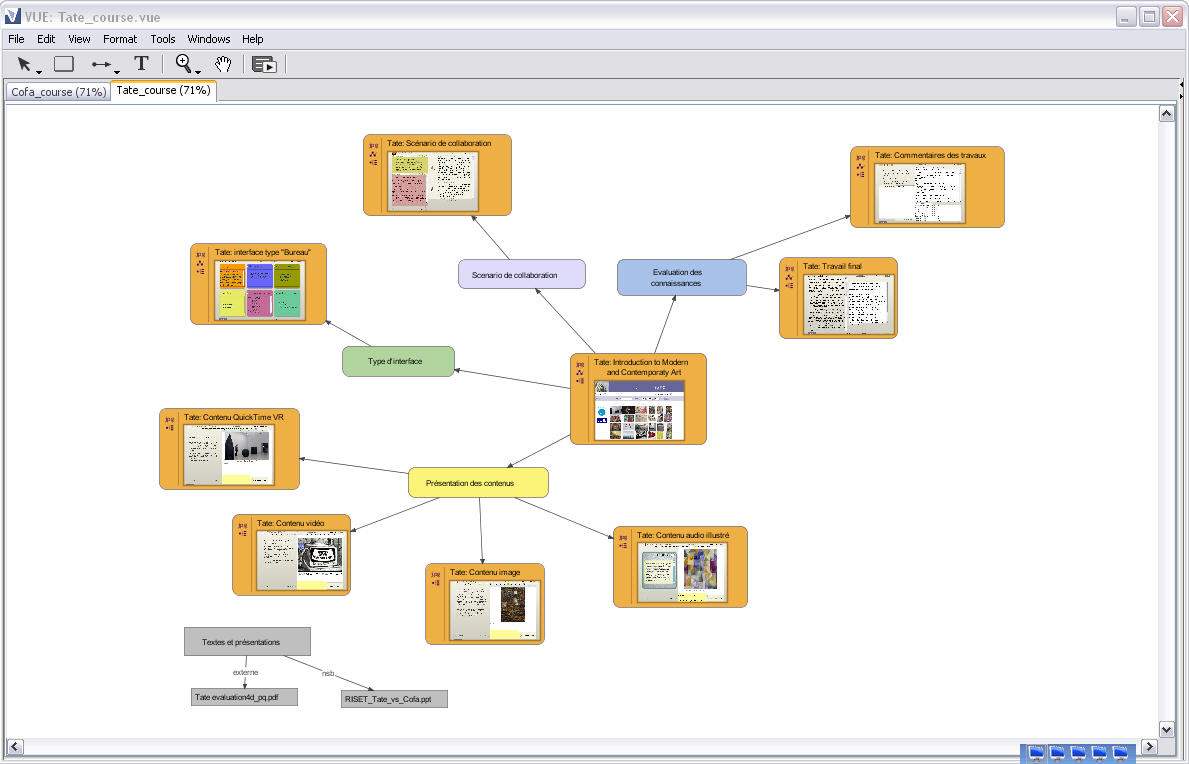Image resolution: width=1189 pixels, height=764 pixels.
Task: Select the gray "Textes et présentations" node
Action: [247, 642]
